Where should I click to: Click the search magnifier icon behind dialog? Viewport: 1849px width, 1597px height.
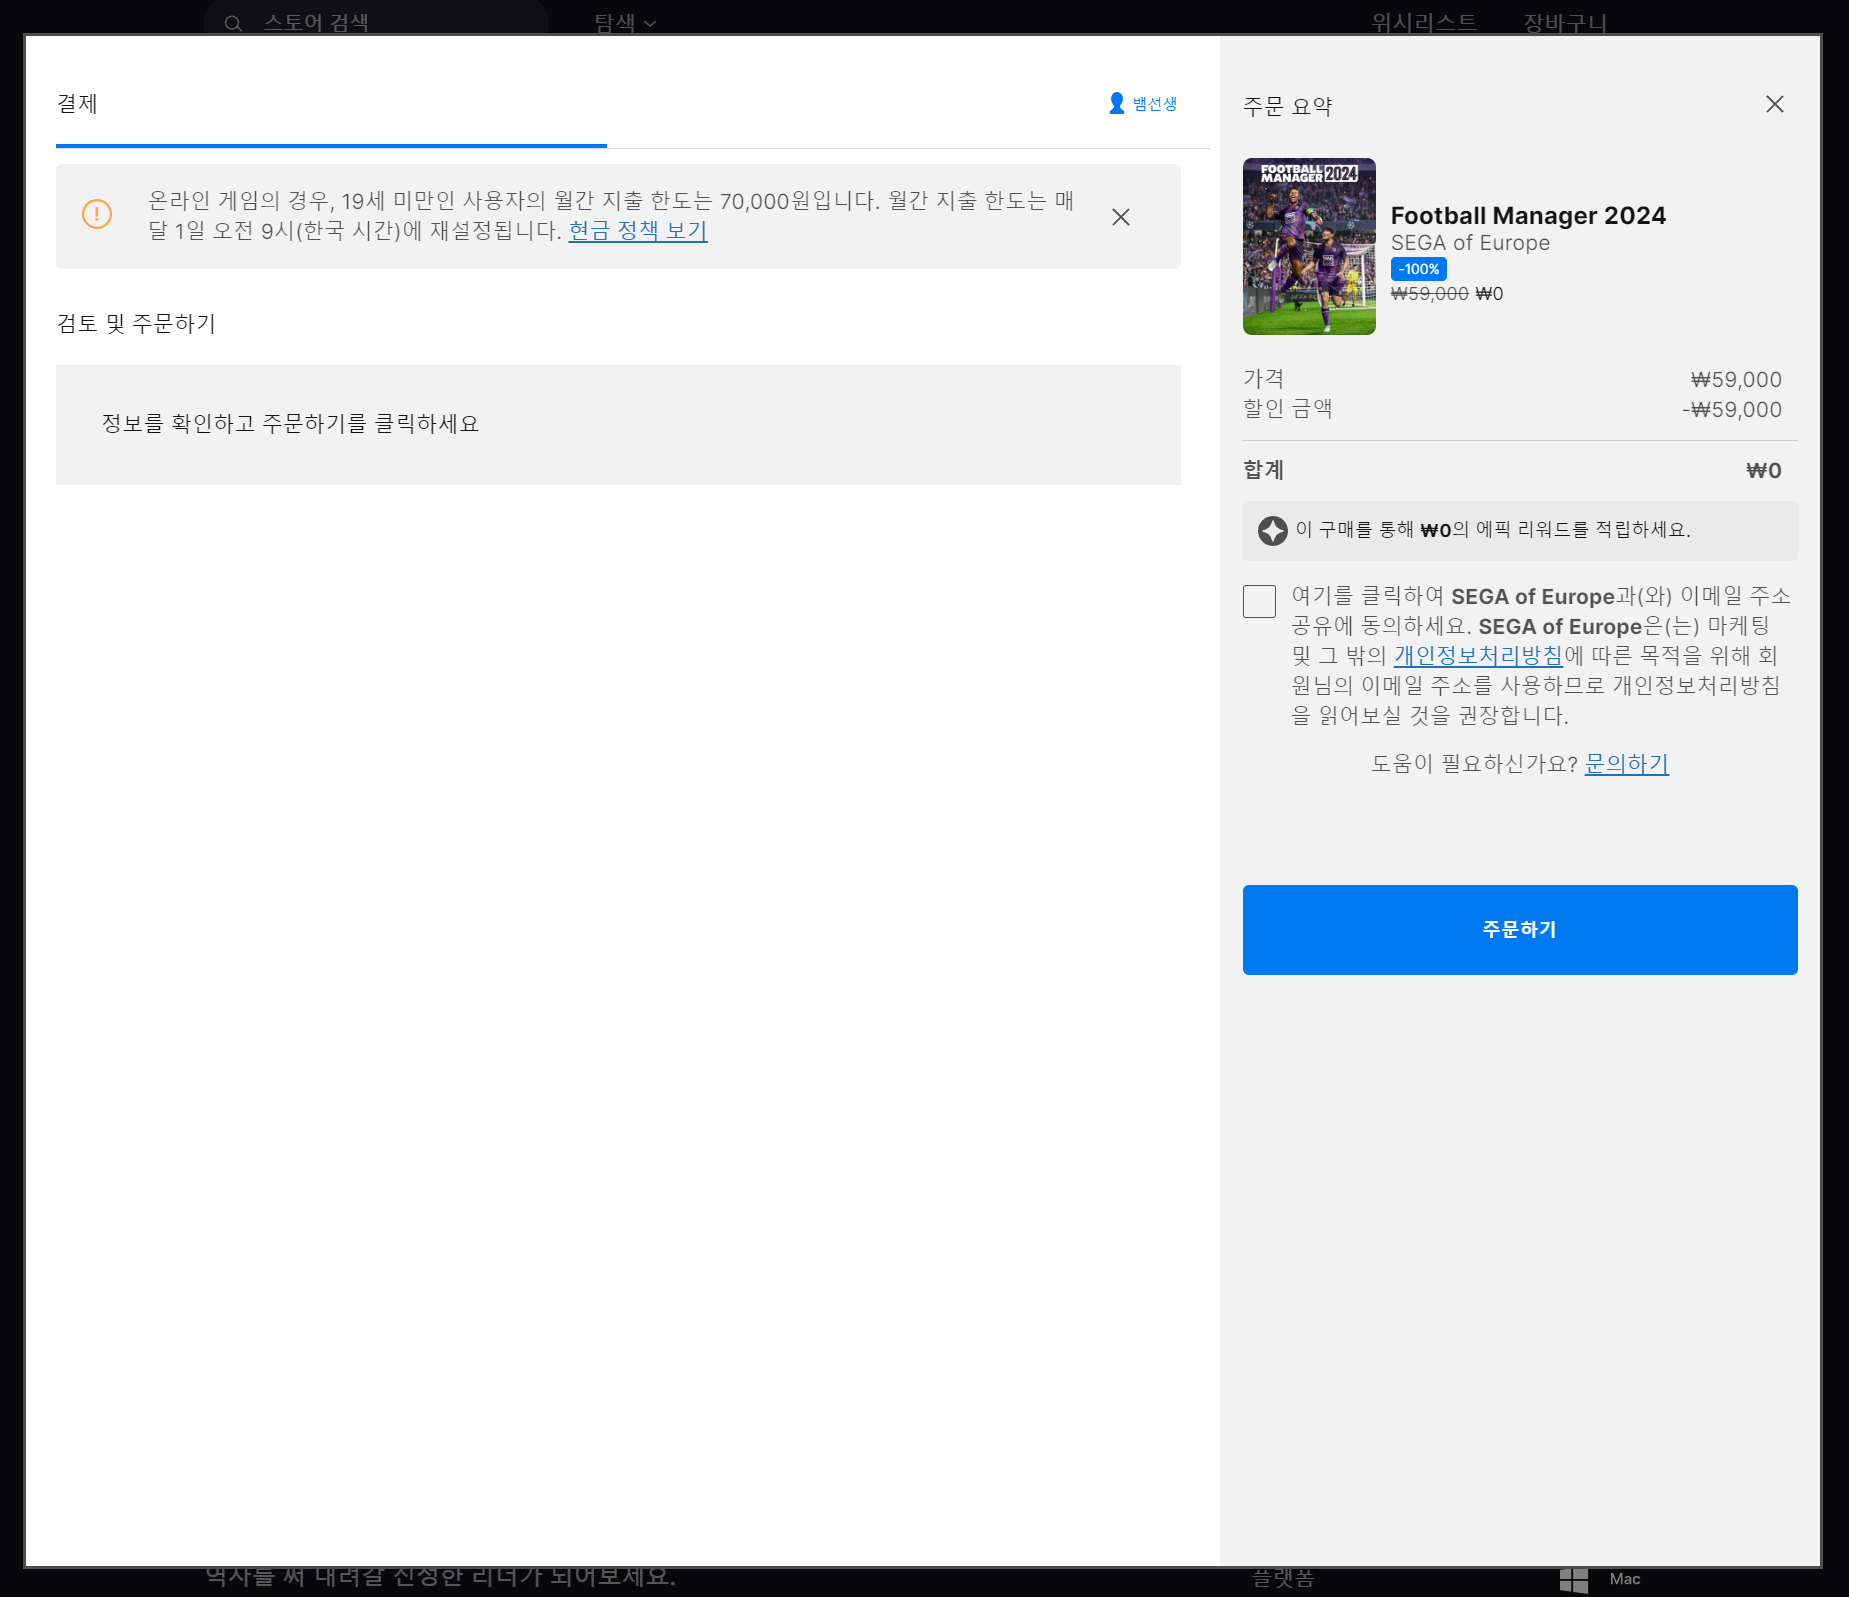point(233,23)
